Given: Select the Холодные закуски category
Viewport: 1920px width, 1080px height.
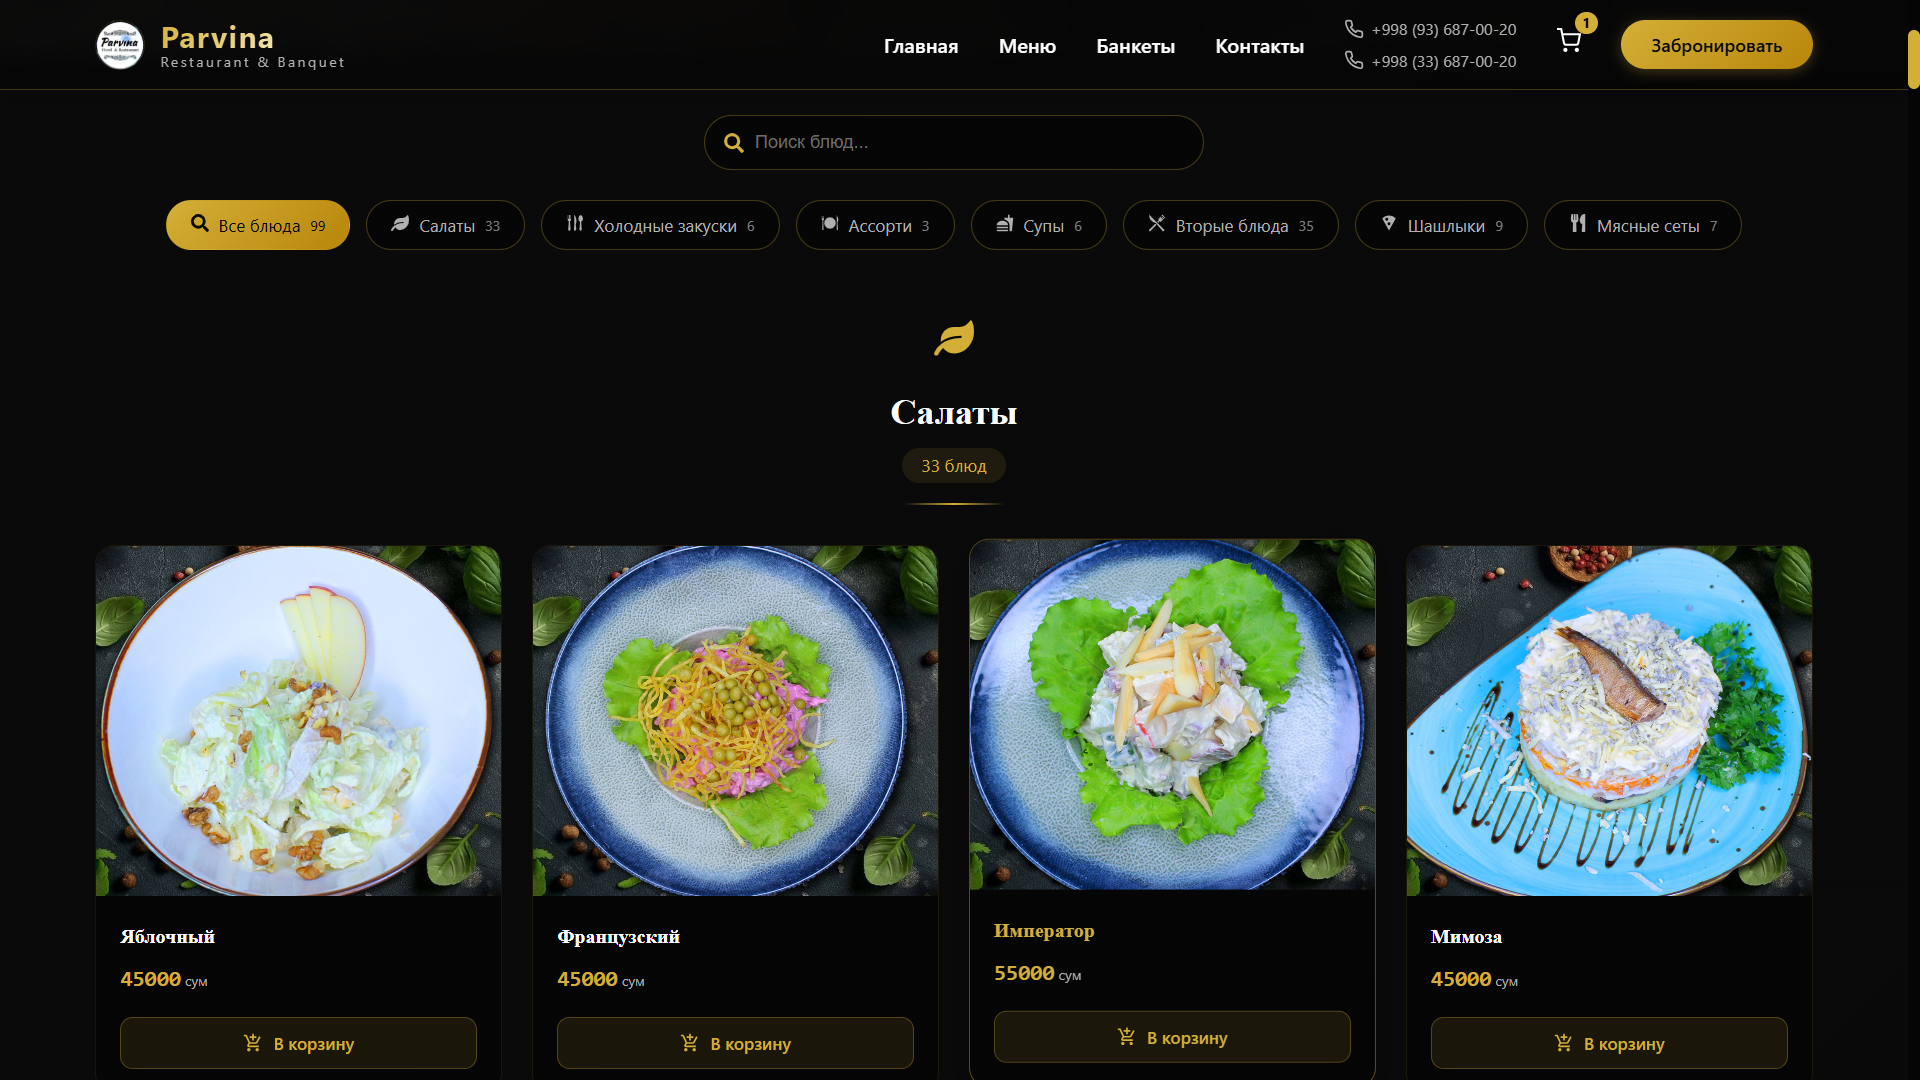Looking at the screenshot, I should pyautogui.click(x=660, y=225).
